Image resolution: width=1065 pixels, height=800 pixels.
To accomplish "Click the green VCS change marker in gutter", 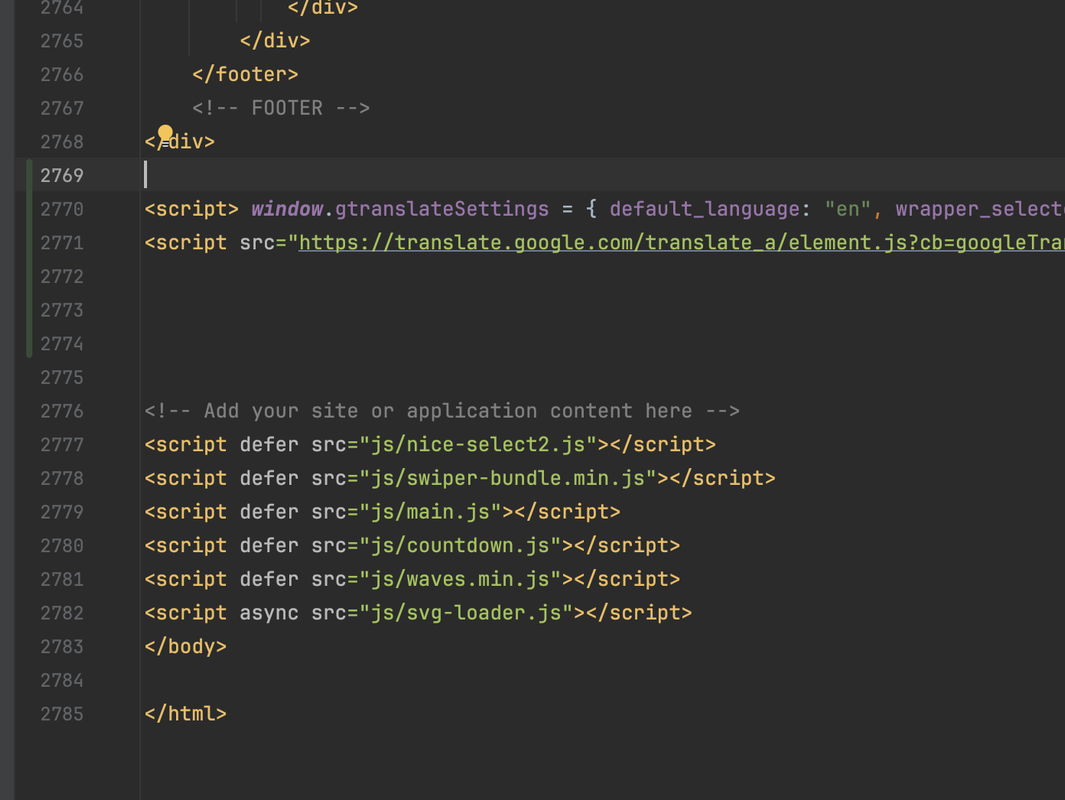I will [29, 259].
